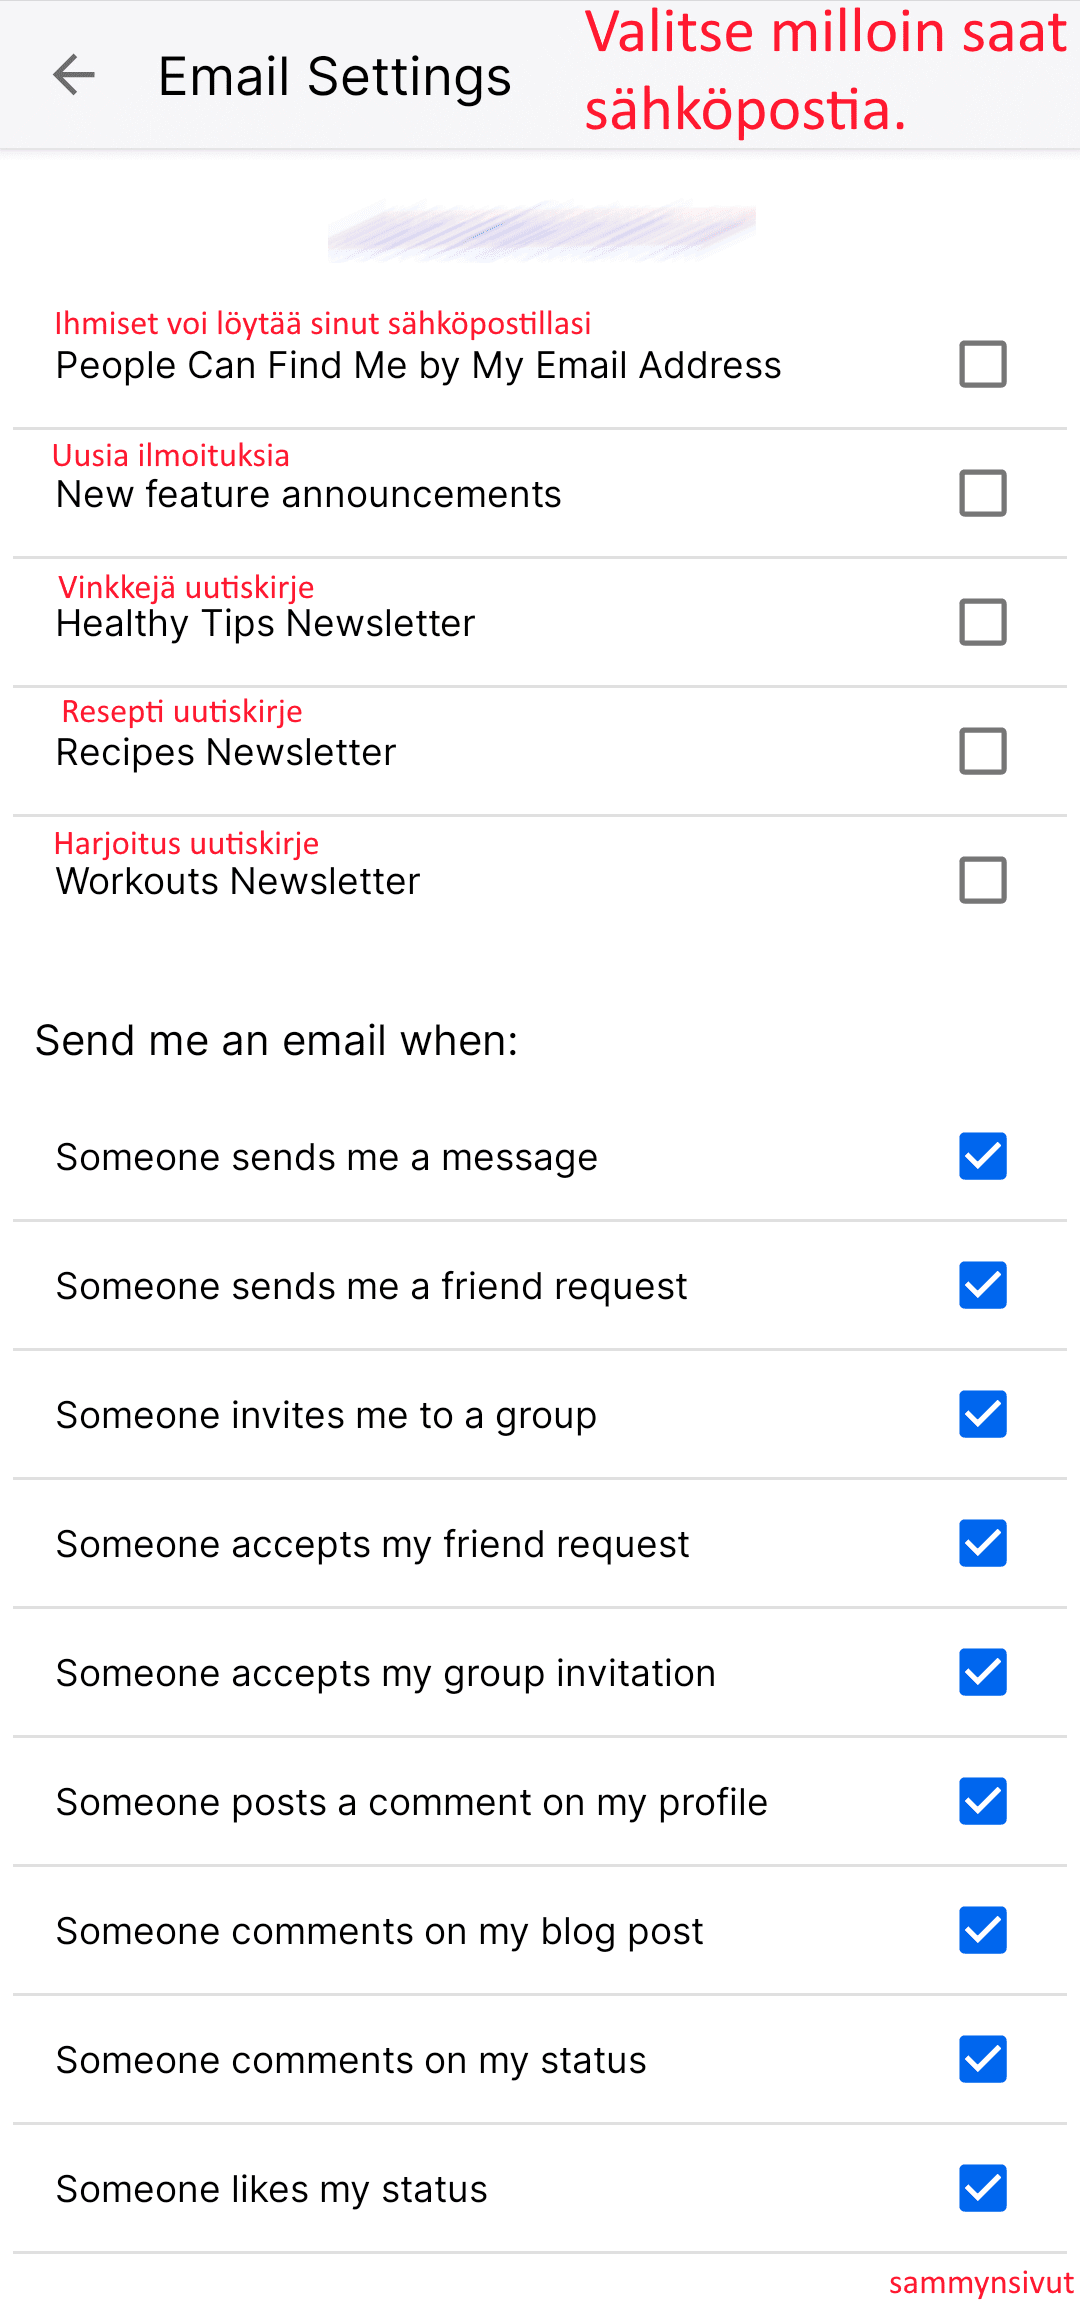Tap the blurred email address field

[541, 231]
